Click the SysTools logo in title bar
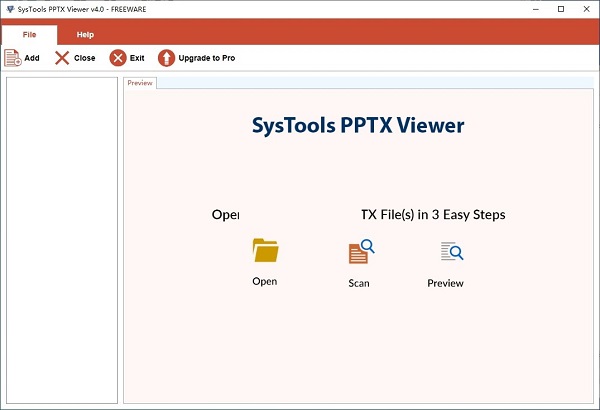 (10, 9)
